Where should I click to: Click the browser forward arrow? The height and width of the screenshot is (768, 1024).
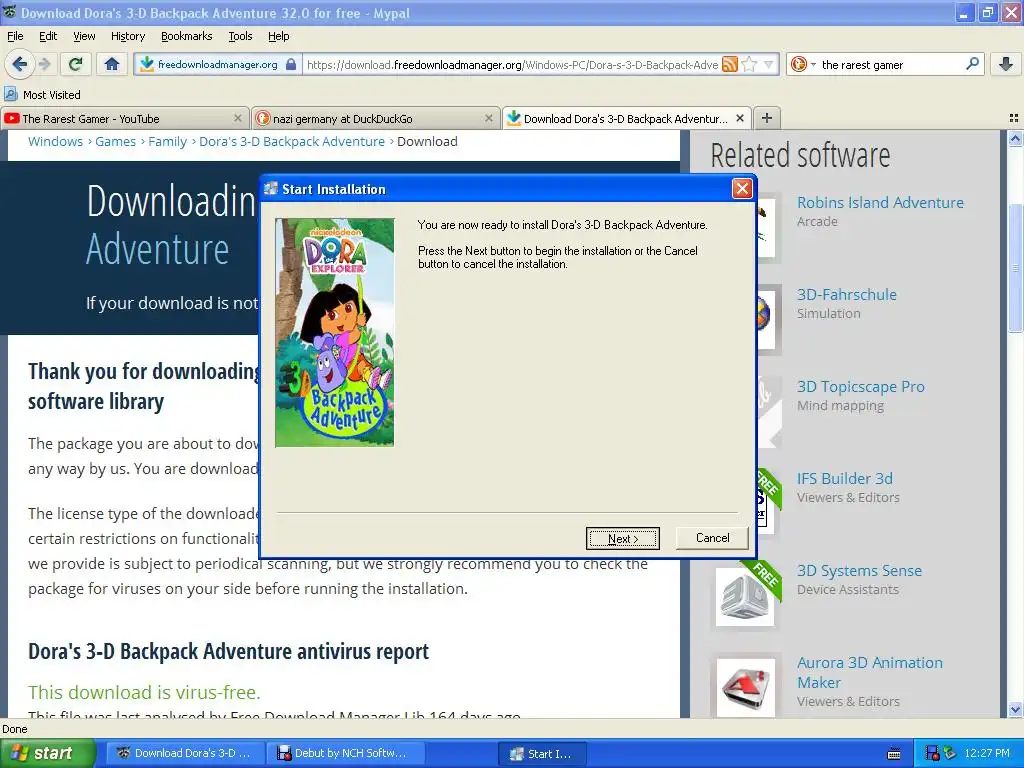click(x=44, y=64)
